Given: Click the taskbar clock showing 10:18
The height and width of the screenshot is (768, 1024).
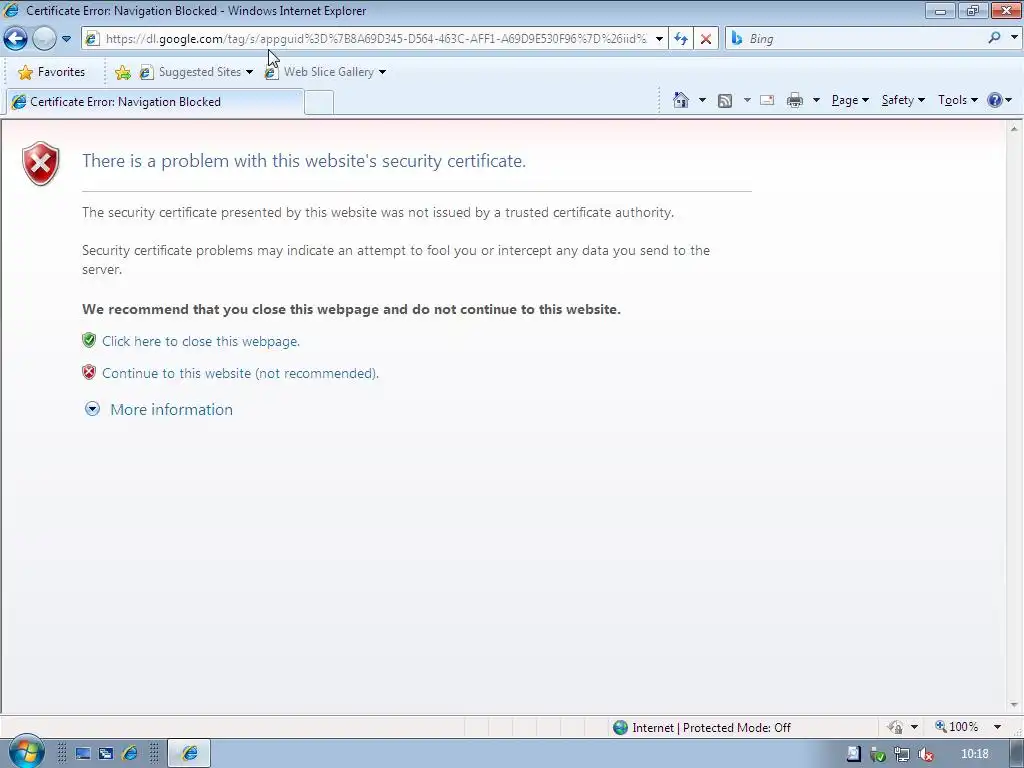Looking at the screenshot, I should pyautogui.click(x=974, y=754).
